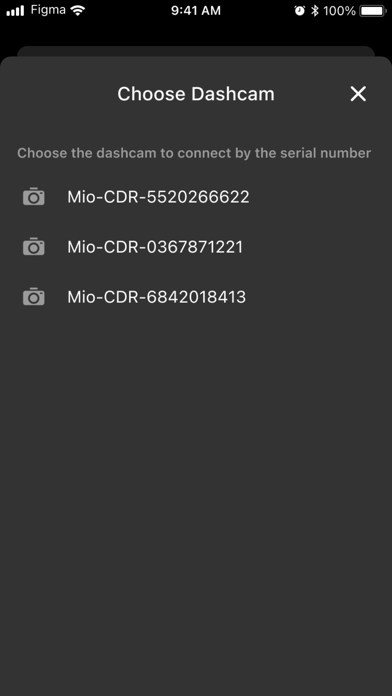Image resolution: width=392 pixels, height=696 pixels.
Task: Tap camera icon beside Mio-CDR-5520266622
Action: [34, 196]
